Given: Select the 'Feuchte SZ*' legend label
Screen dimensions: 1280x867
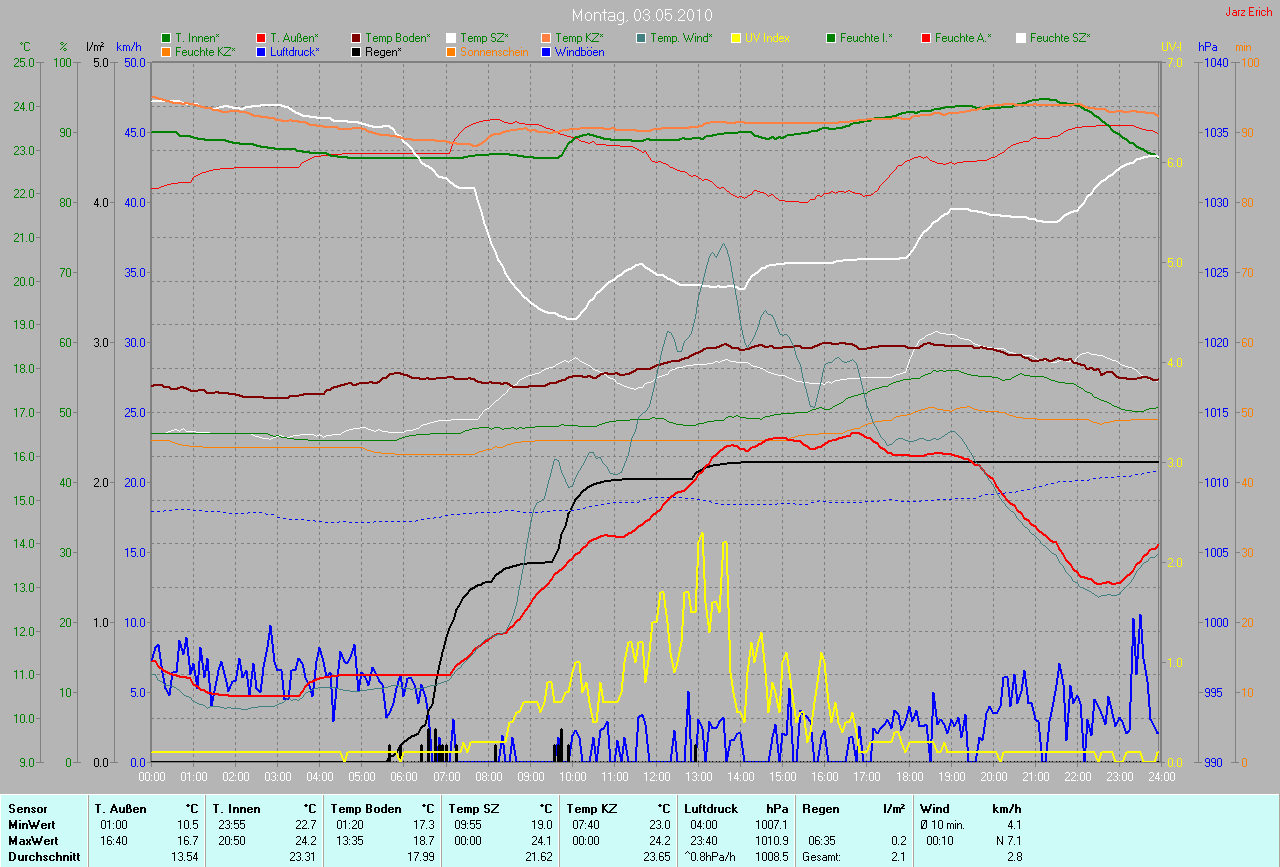Looking at the screenshot, I should [1060, 38].
